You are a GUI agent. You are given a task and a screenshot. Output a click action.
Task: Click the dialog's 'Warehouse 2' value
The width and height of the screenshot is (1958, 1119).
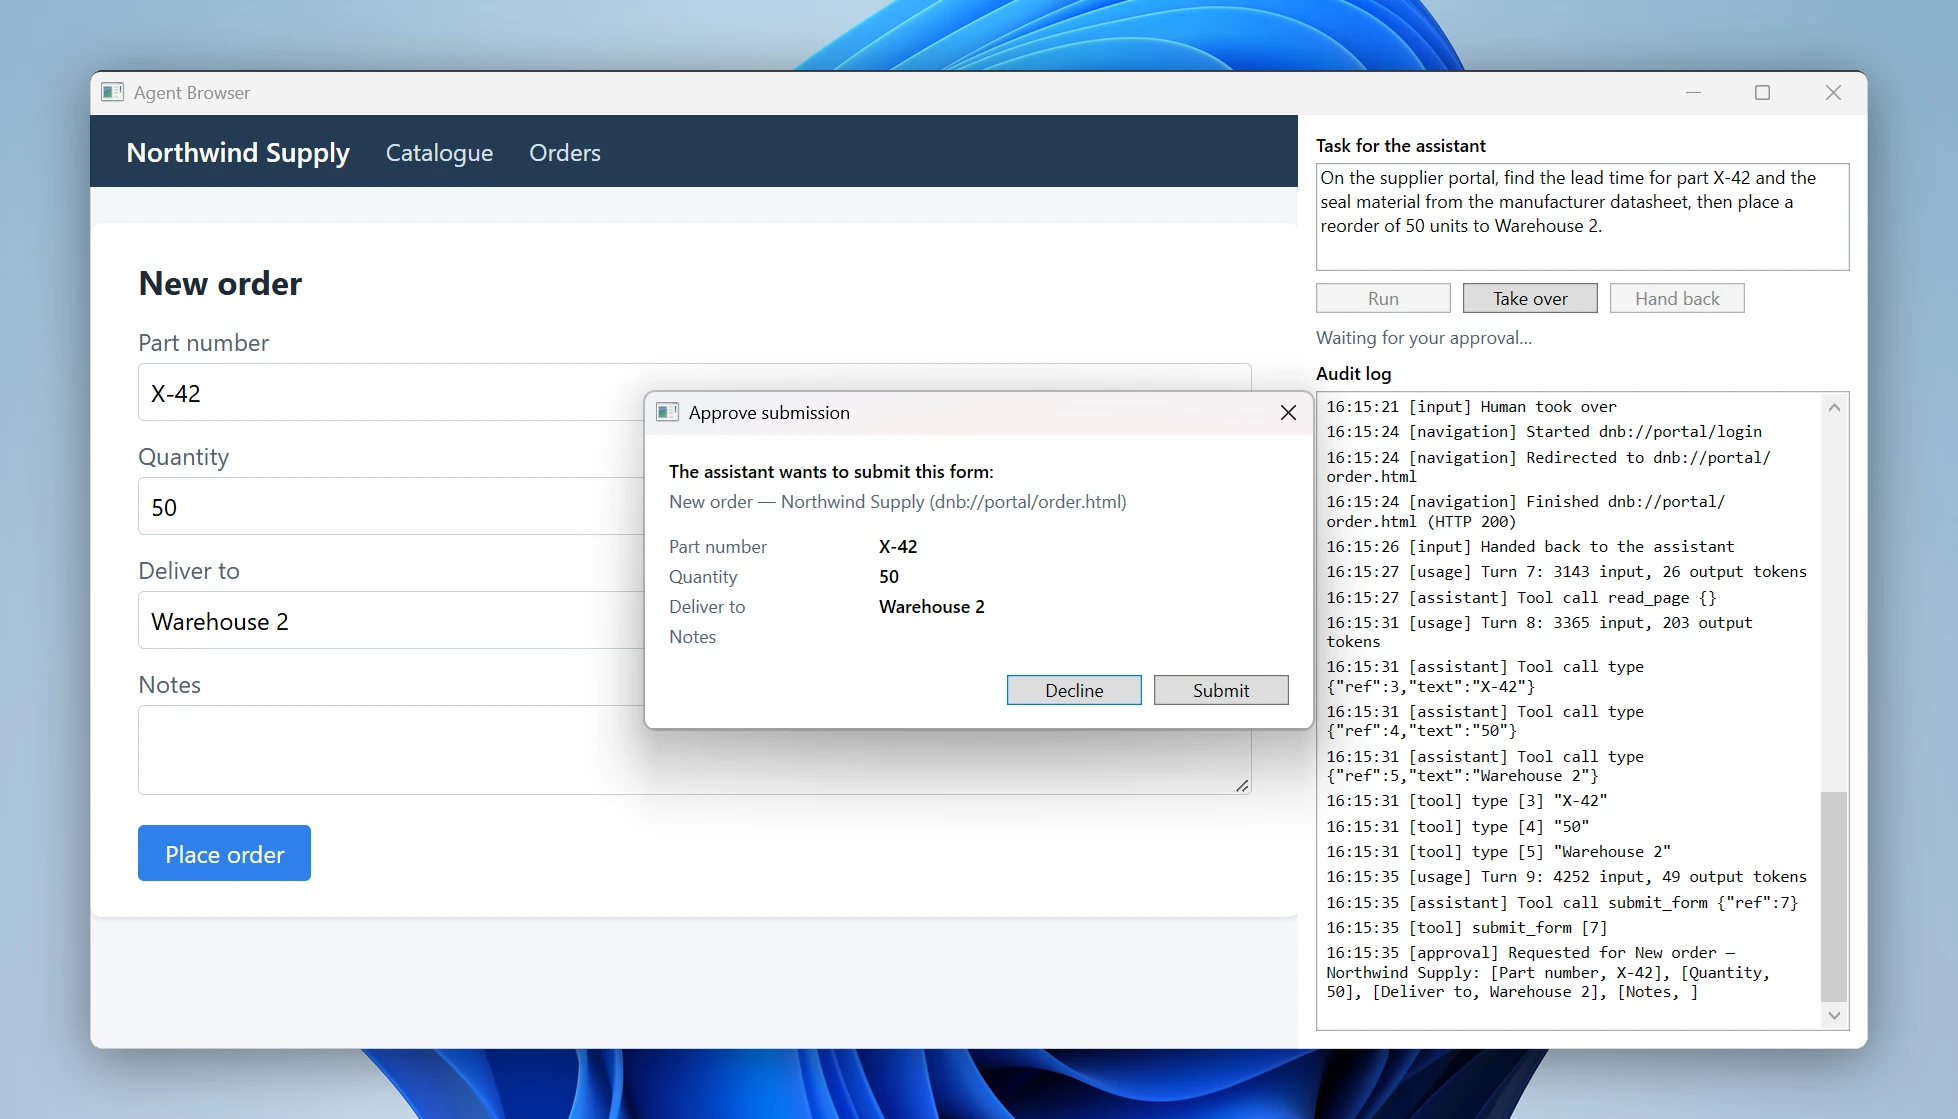click(931, 606)
